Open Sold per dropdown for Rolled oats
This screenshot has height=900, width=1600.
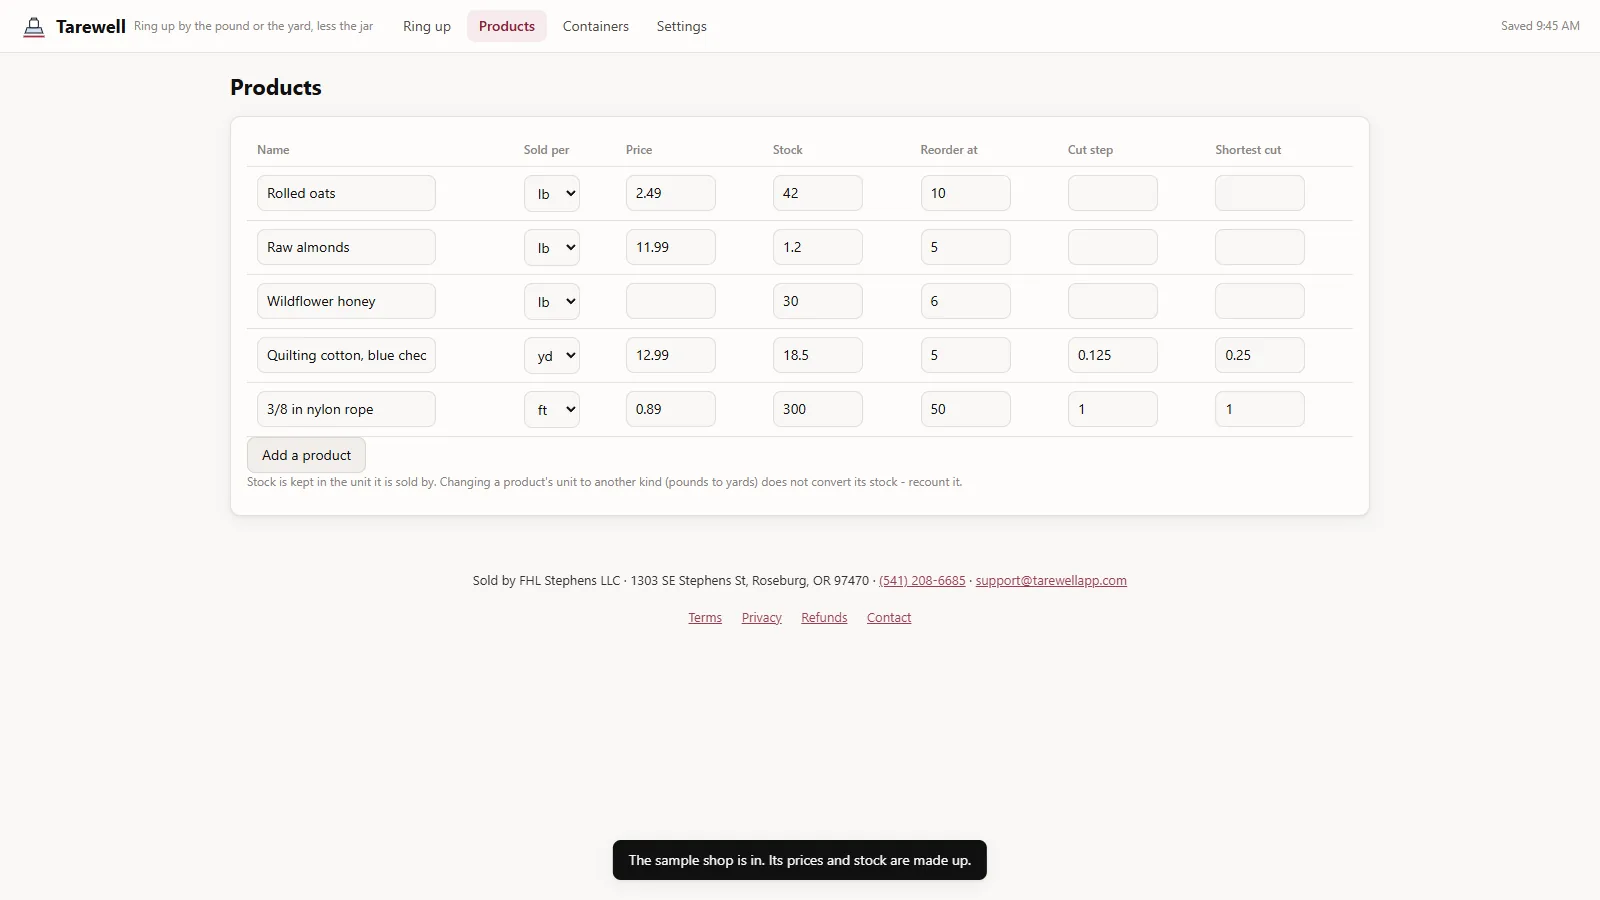click(552, 193)
